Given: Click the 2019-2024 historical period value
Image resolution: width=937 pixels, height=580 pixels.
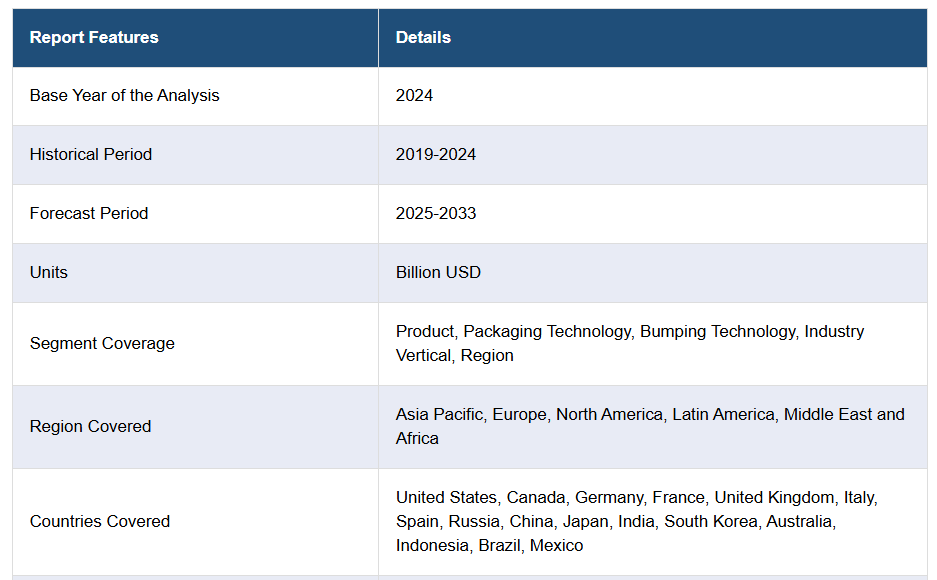Looking at the screenshot, I should point(436,155).
